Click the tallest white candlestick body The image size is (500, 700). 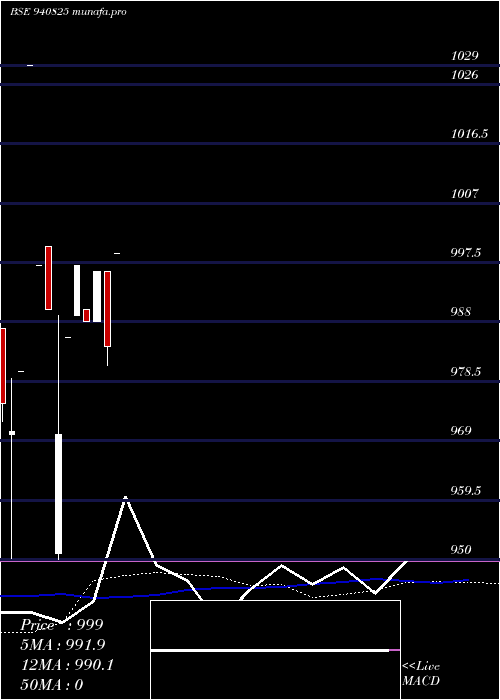pos(58,494)
